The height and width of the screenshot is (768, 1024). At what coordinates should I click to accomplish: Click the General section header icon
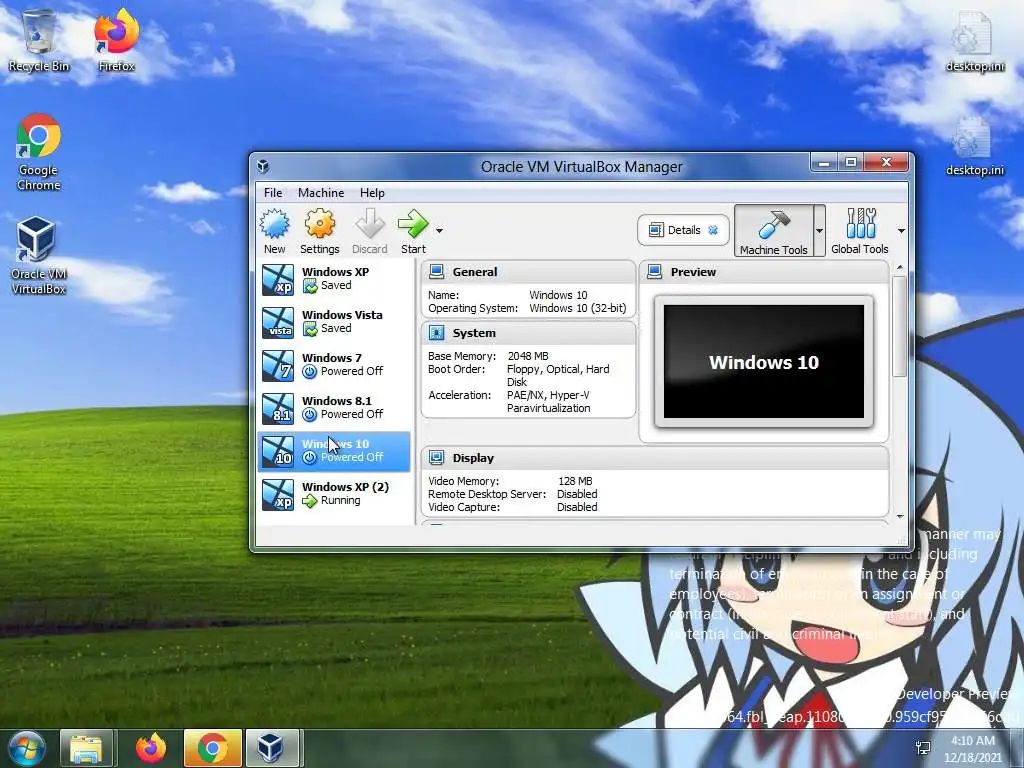437,272
